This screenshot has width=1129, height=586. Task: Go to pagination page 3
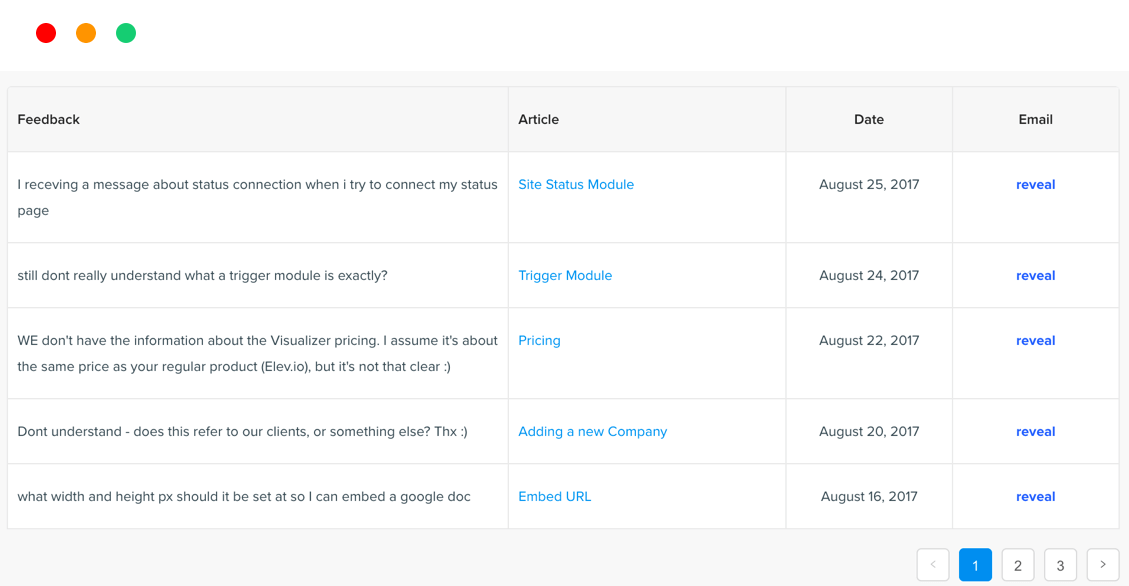[1060, 565]
